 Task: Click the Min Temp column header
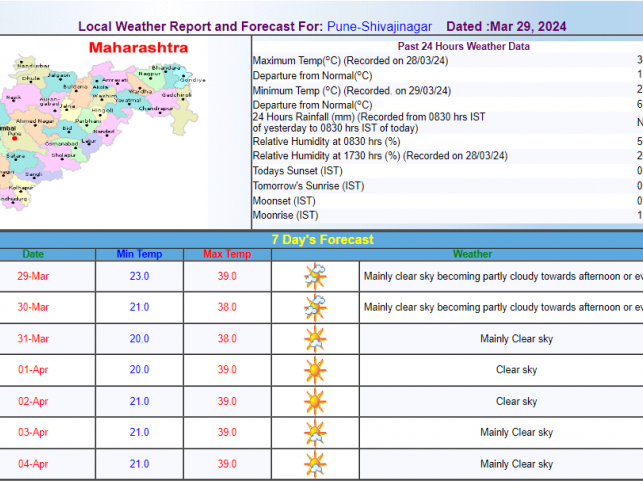pos(138,254)
